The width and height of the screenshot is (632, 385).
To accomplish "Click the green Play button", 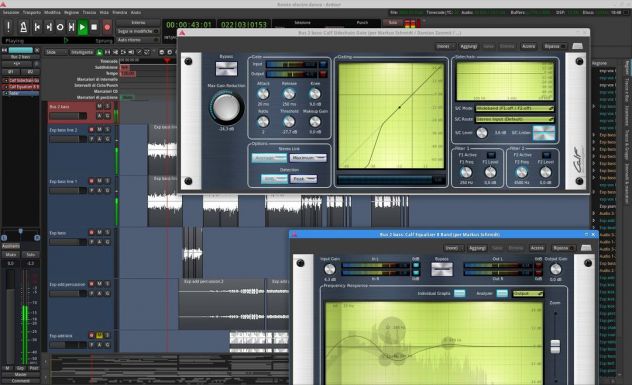I will [83, 27].
